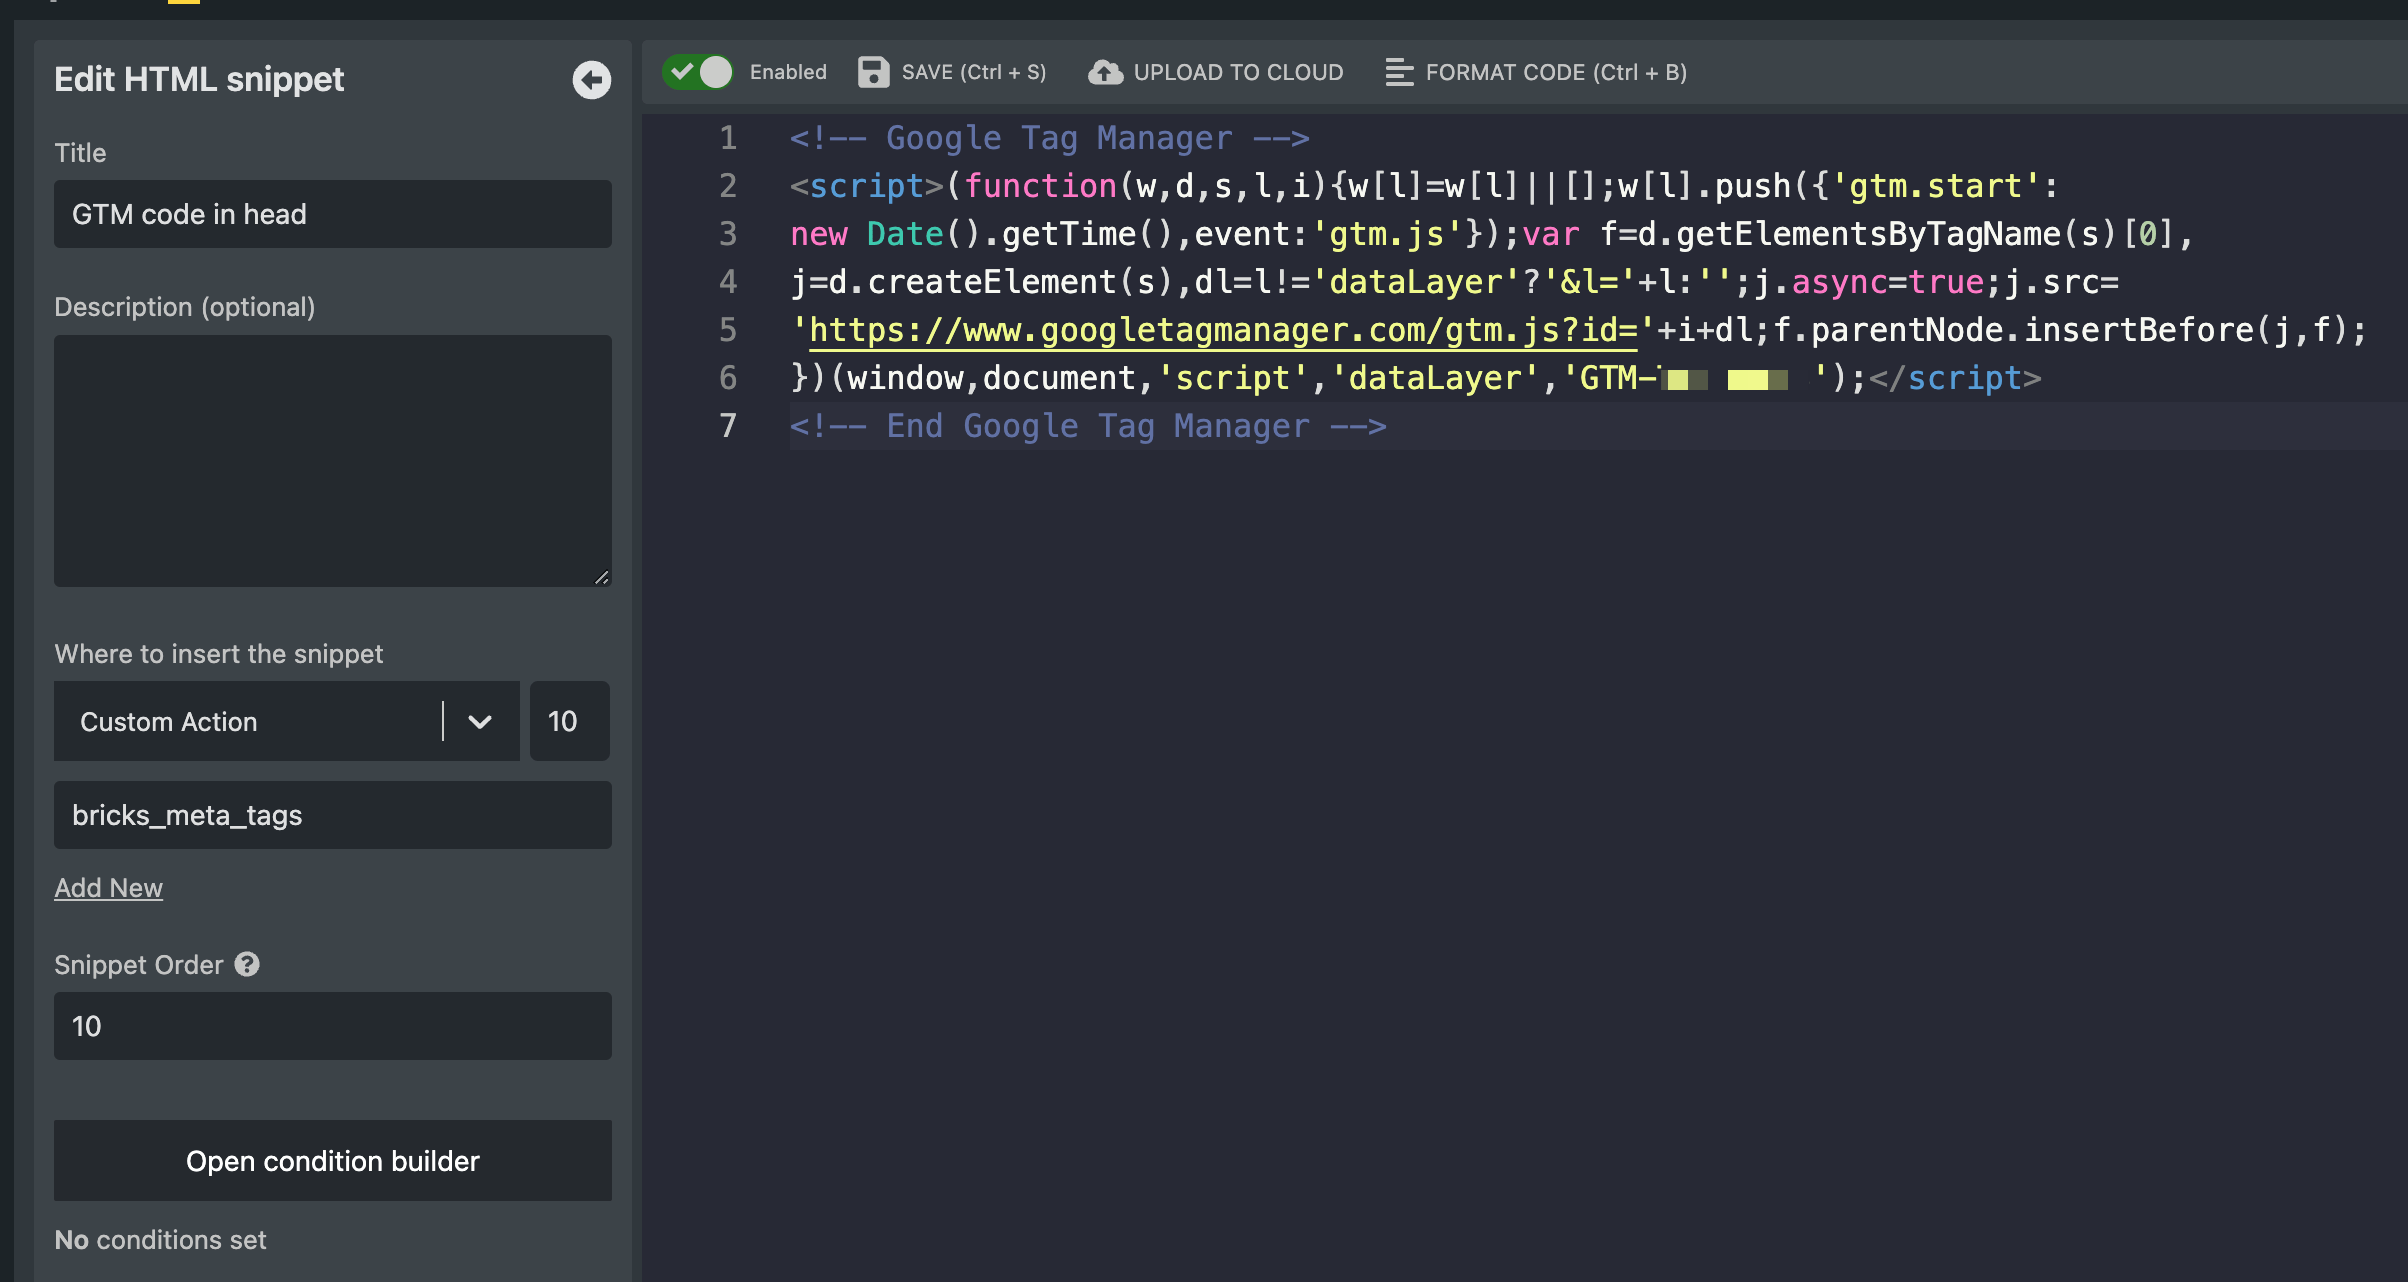Click the Enabled label in the toolbar
The image size is (2408, 1282).
click(x=787, y=71)
